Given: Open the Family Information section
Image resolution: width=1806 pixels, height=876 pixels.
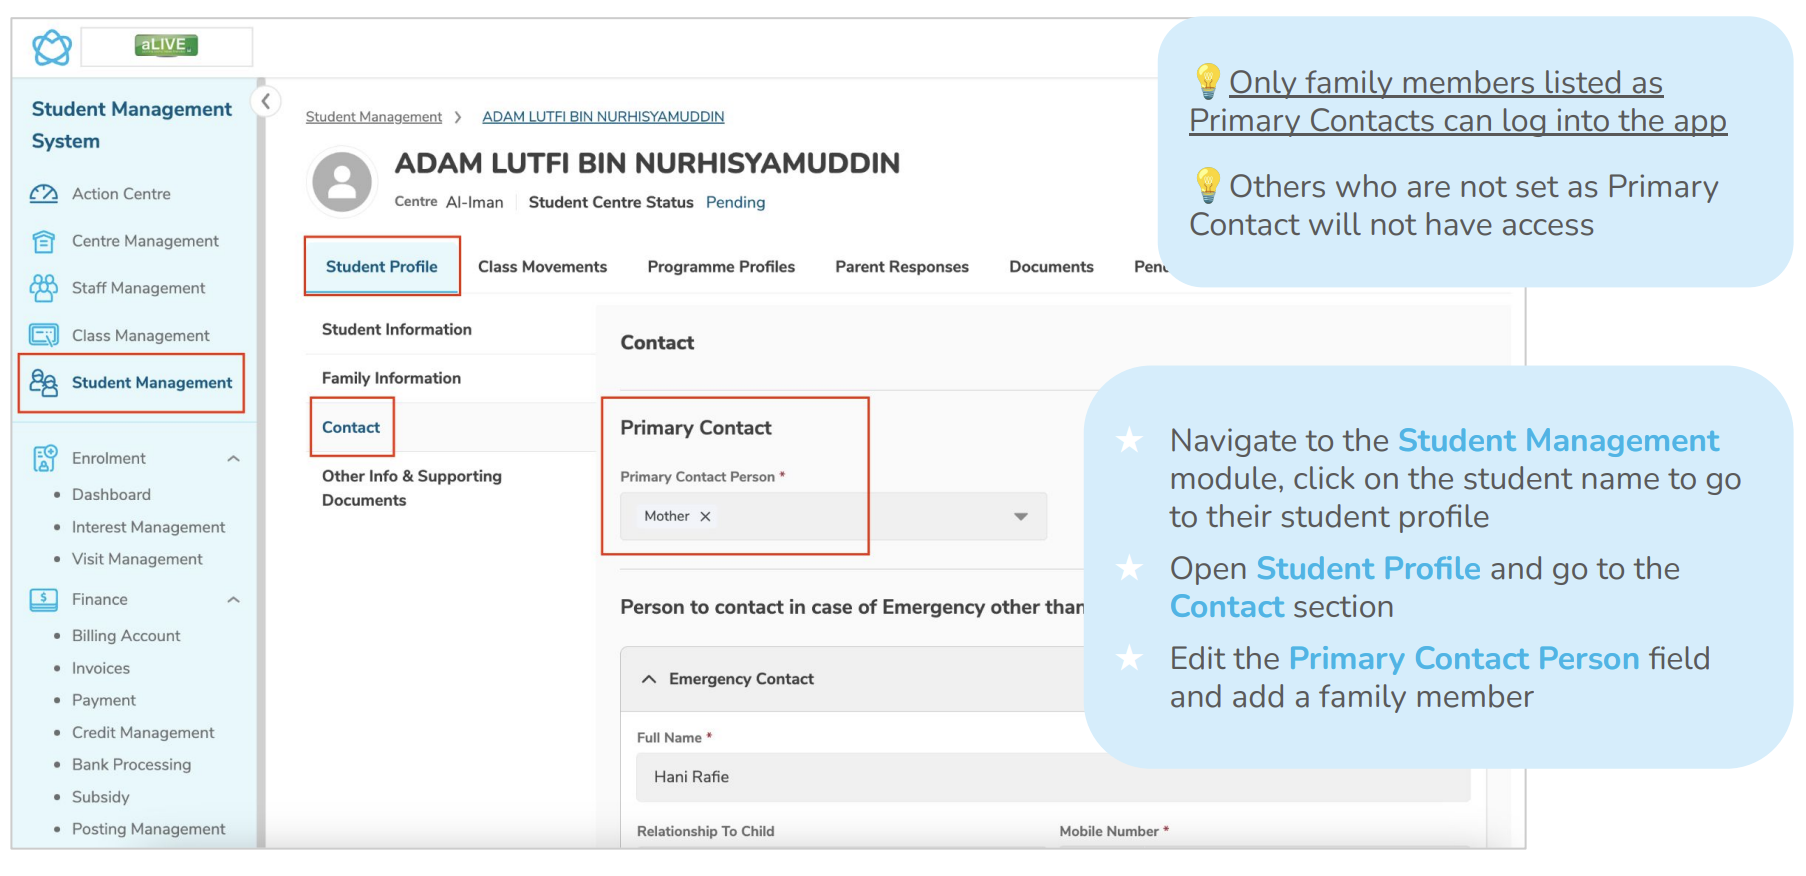Looking at the screenshot, I should [391, 378].
